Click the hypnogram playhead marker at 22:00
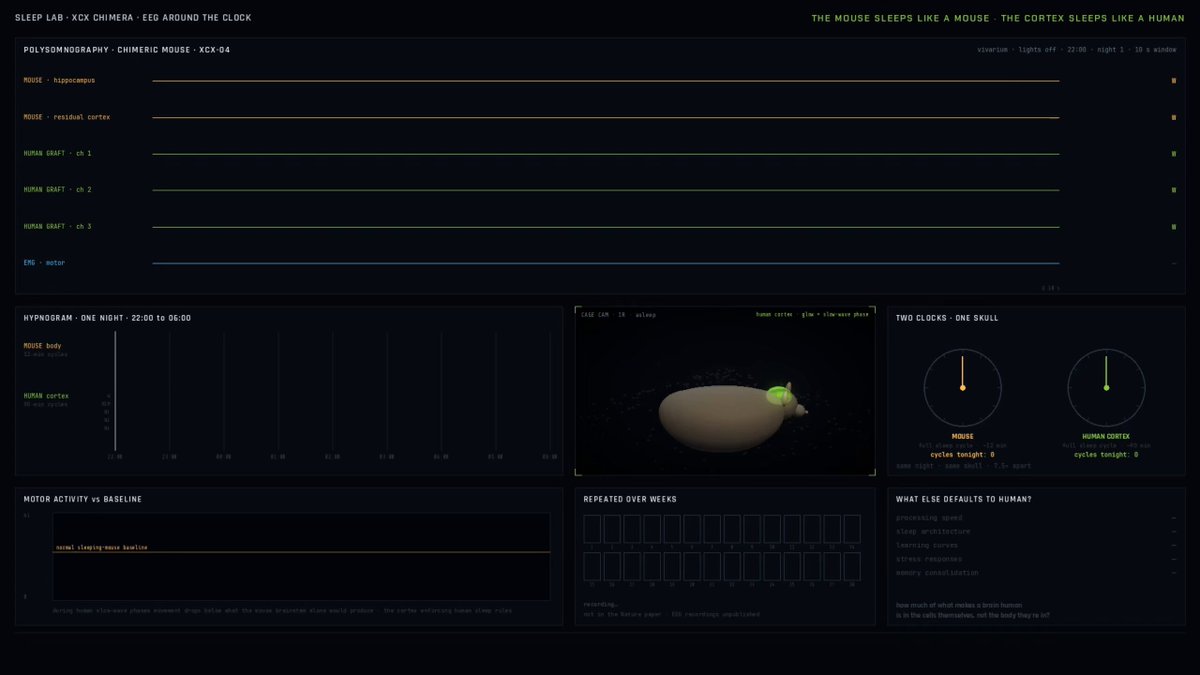 (115, 391)
